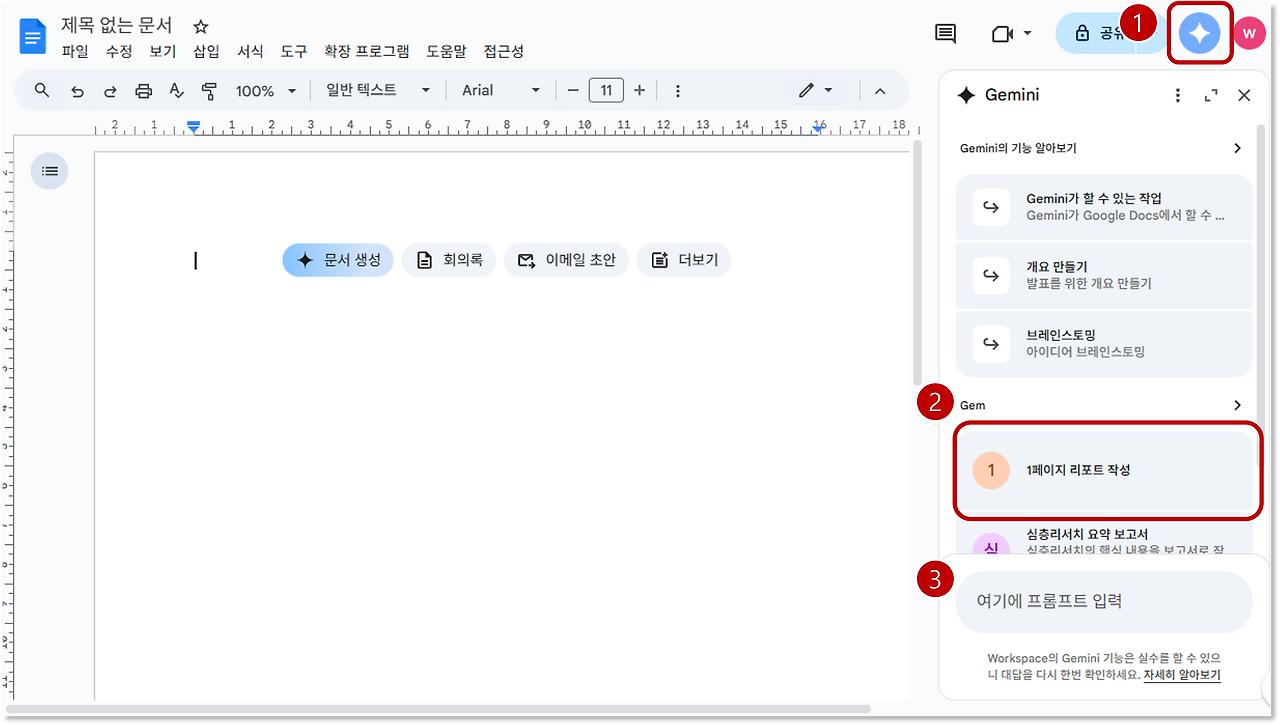Close the Gemini side panel

[x=1244, y=95]
